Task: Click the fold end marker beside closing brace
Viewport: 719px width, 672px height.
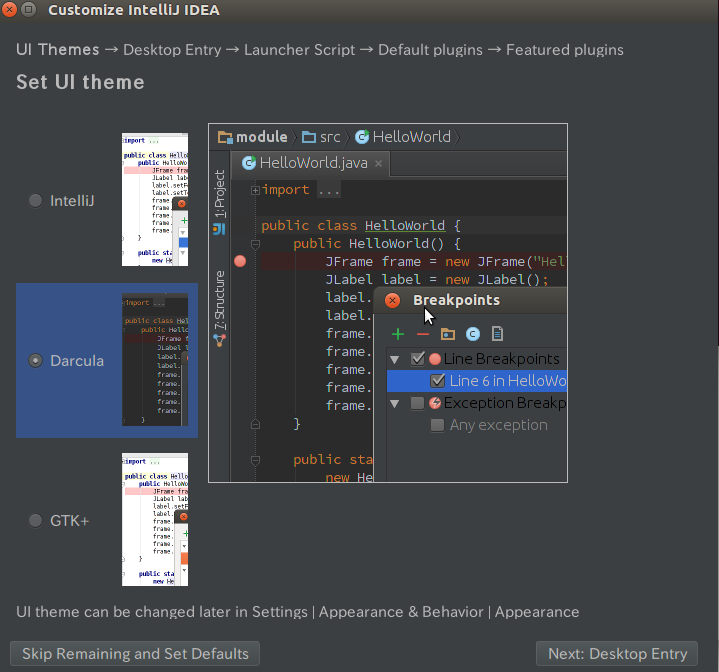Action: pyautogui.click(x=255, y=424)
